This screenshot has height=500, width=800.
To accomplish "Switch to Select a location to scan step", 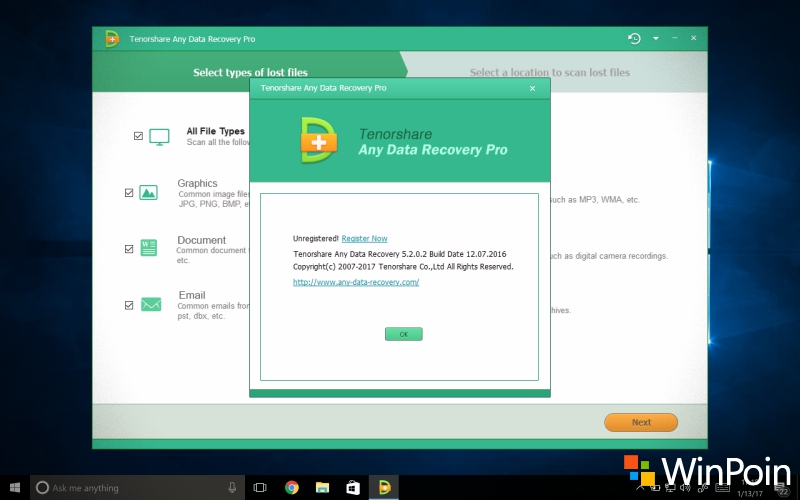I will click(x=549, y=72).
